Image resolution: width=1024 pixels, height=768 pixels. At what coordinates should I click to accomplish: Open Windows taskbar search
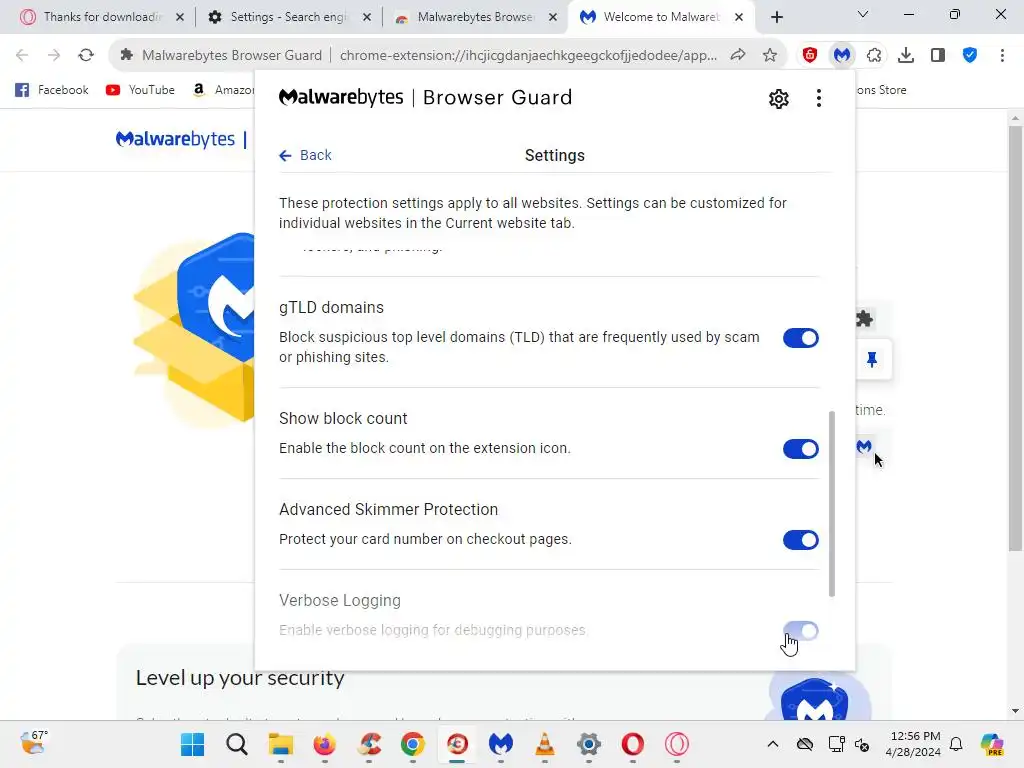236,744
